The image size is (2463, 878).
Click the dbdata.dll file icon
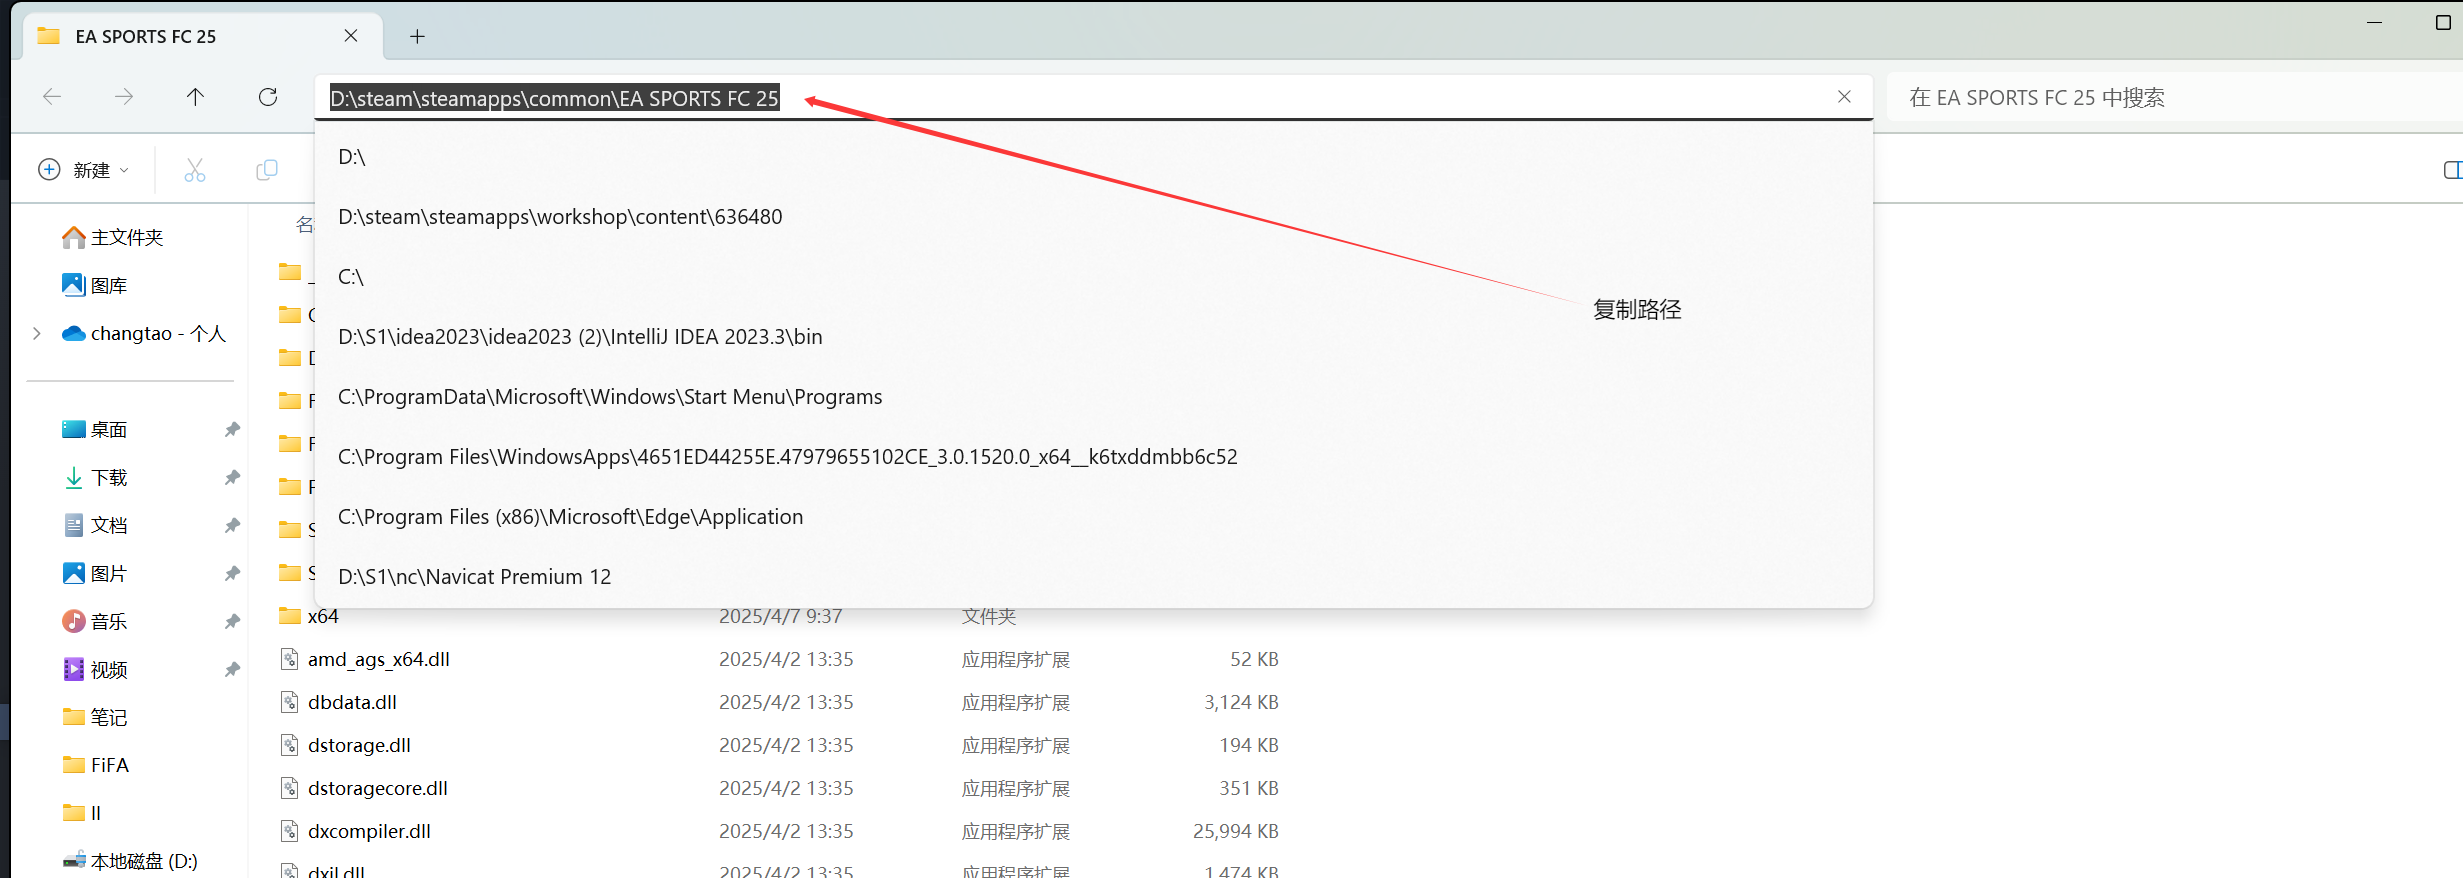click(x=289, y=702)
